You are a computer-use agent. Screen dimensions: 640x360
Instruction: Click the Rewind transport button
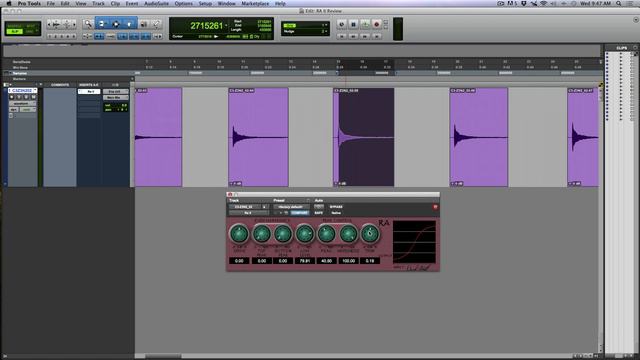(353, 36)
